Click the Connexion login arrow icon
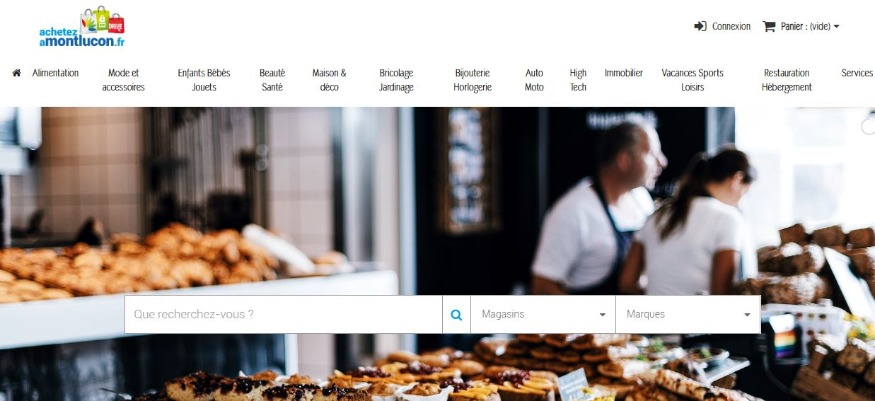 pyautogui.click(x=700, y=26)
